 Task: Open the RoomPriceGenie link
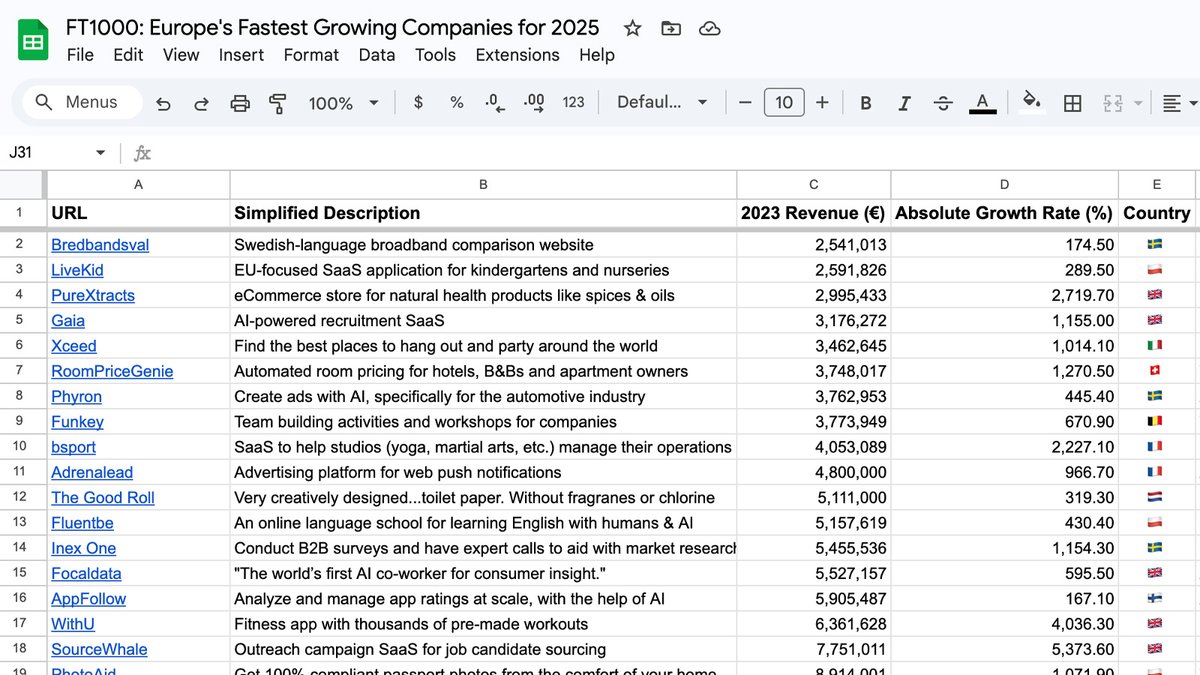click(x=112, y=371)
